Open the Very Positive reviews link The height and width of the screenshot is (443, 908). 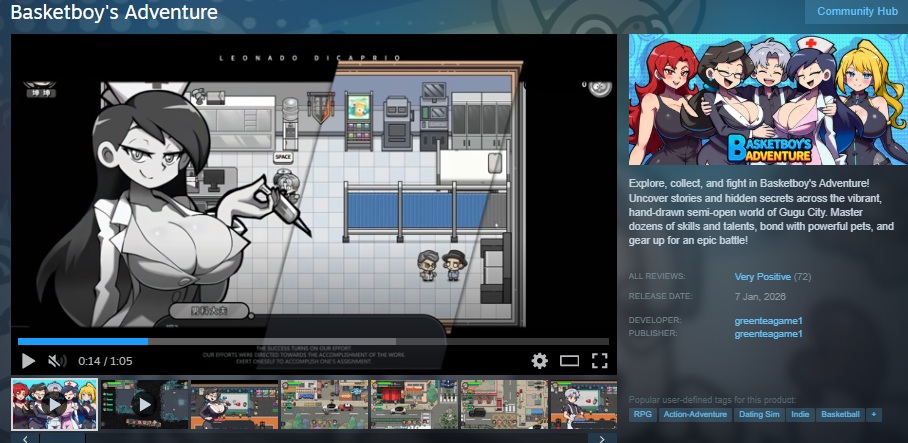coord(763,277)
